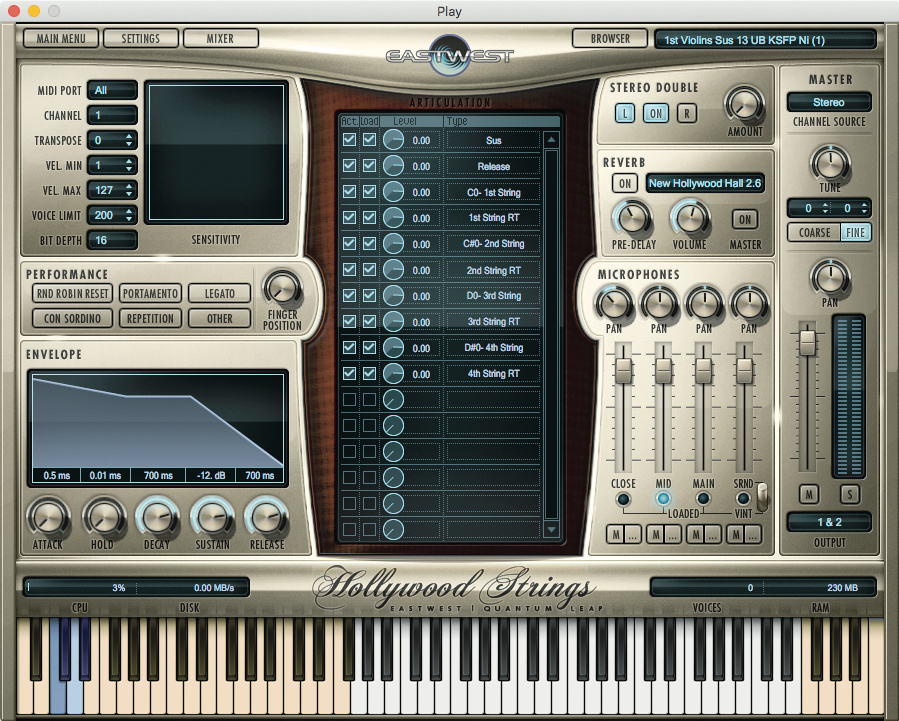Expand the MIDI Port All dropdown

[112, 91]
